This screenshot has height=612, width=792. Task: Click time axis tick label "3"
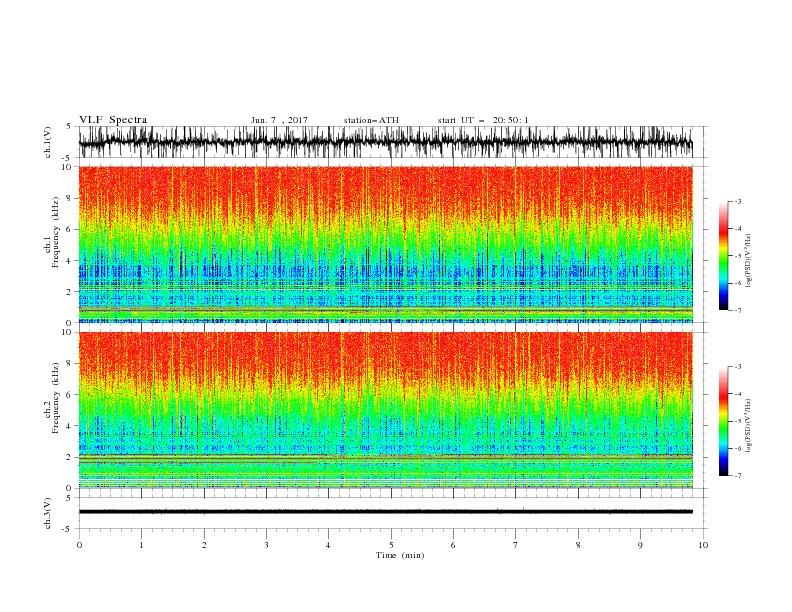pos(266,545)
